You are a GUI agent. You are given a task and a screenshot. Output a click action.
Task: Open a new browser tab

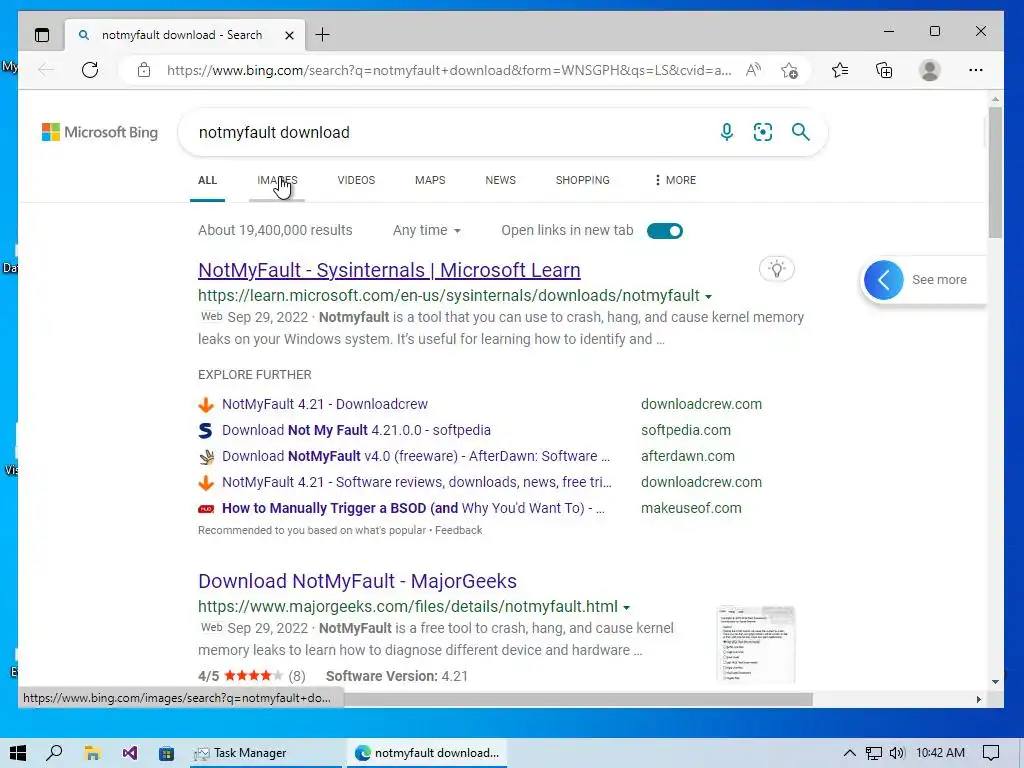tap(323, 35)
